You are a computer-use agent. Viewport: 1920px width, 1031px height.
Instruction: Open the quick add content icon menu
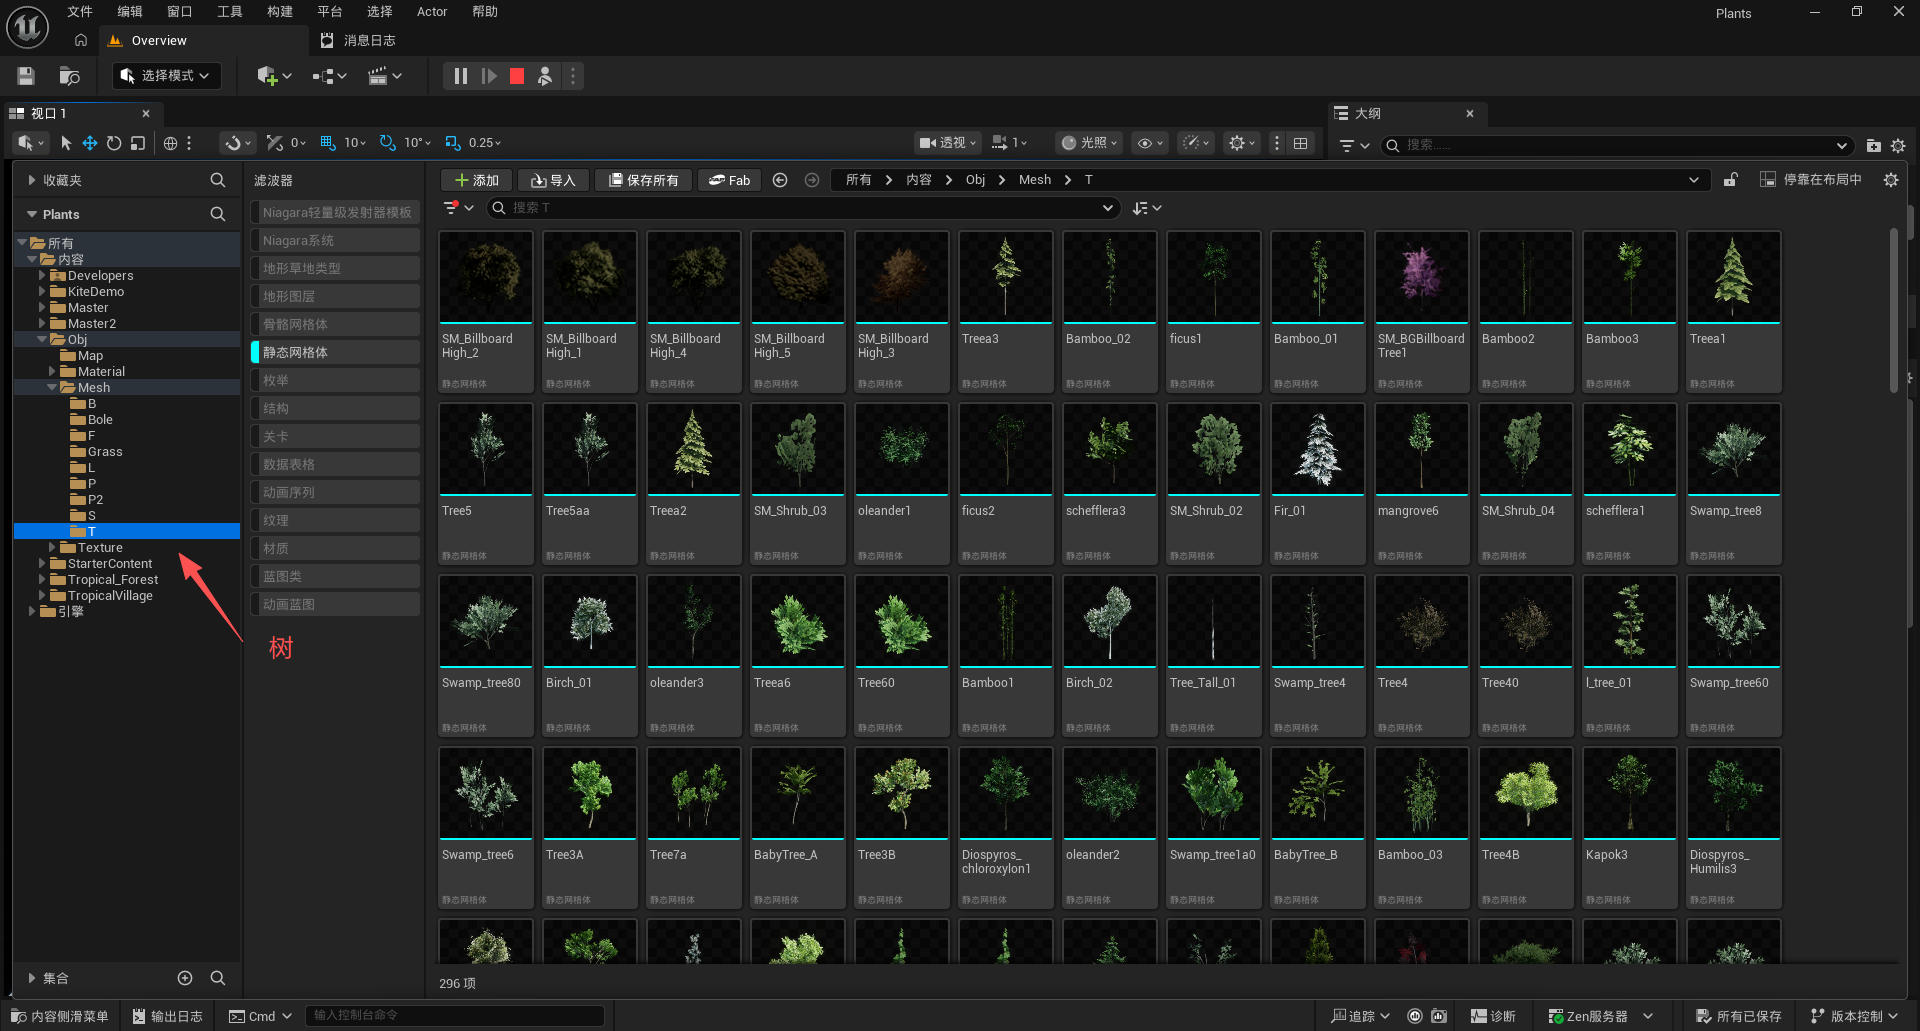click(274, 76)
